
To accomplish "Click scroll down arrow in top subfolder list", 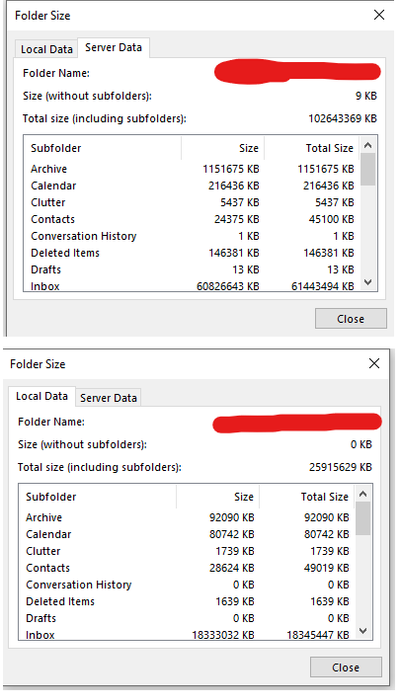I will [x=368, y=282].
